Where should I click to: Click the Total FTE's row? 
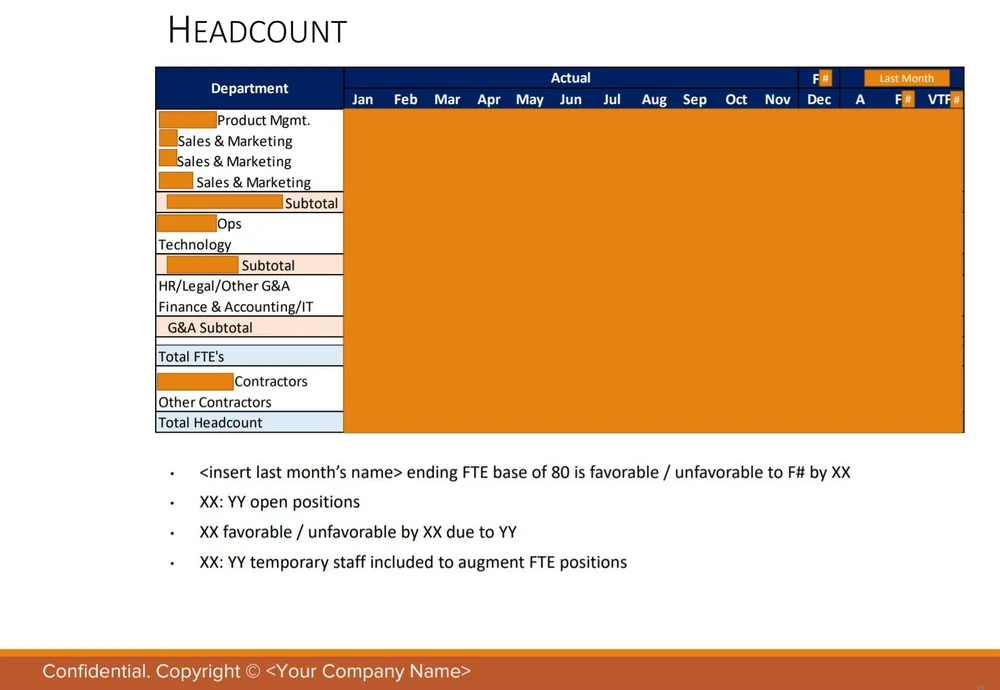249,356
